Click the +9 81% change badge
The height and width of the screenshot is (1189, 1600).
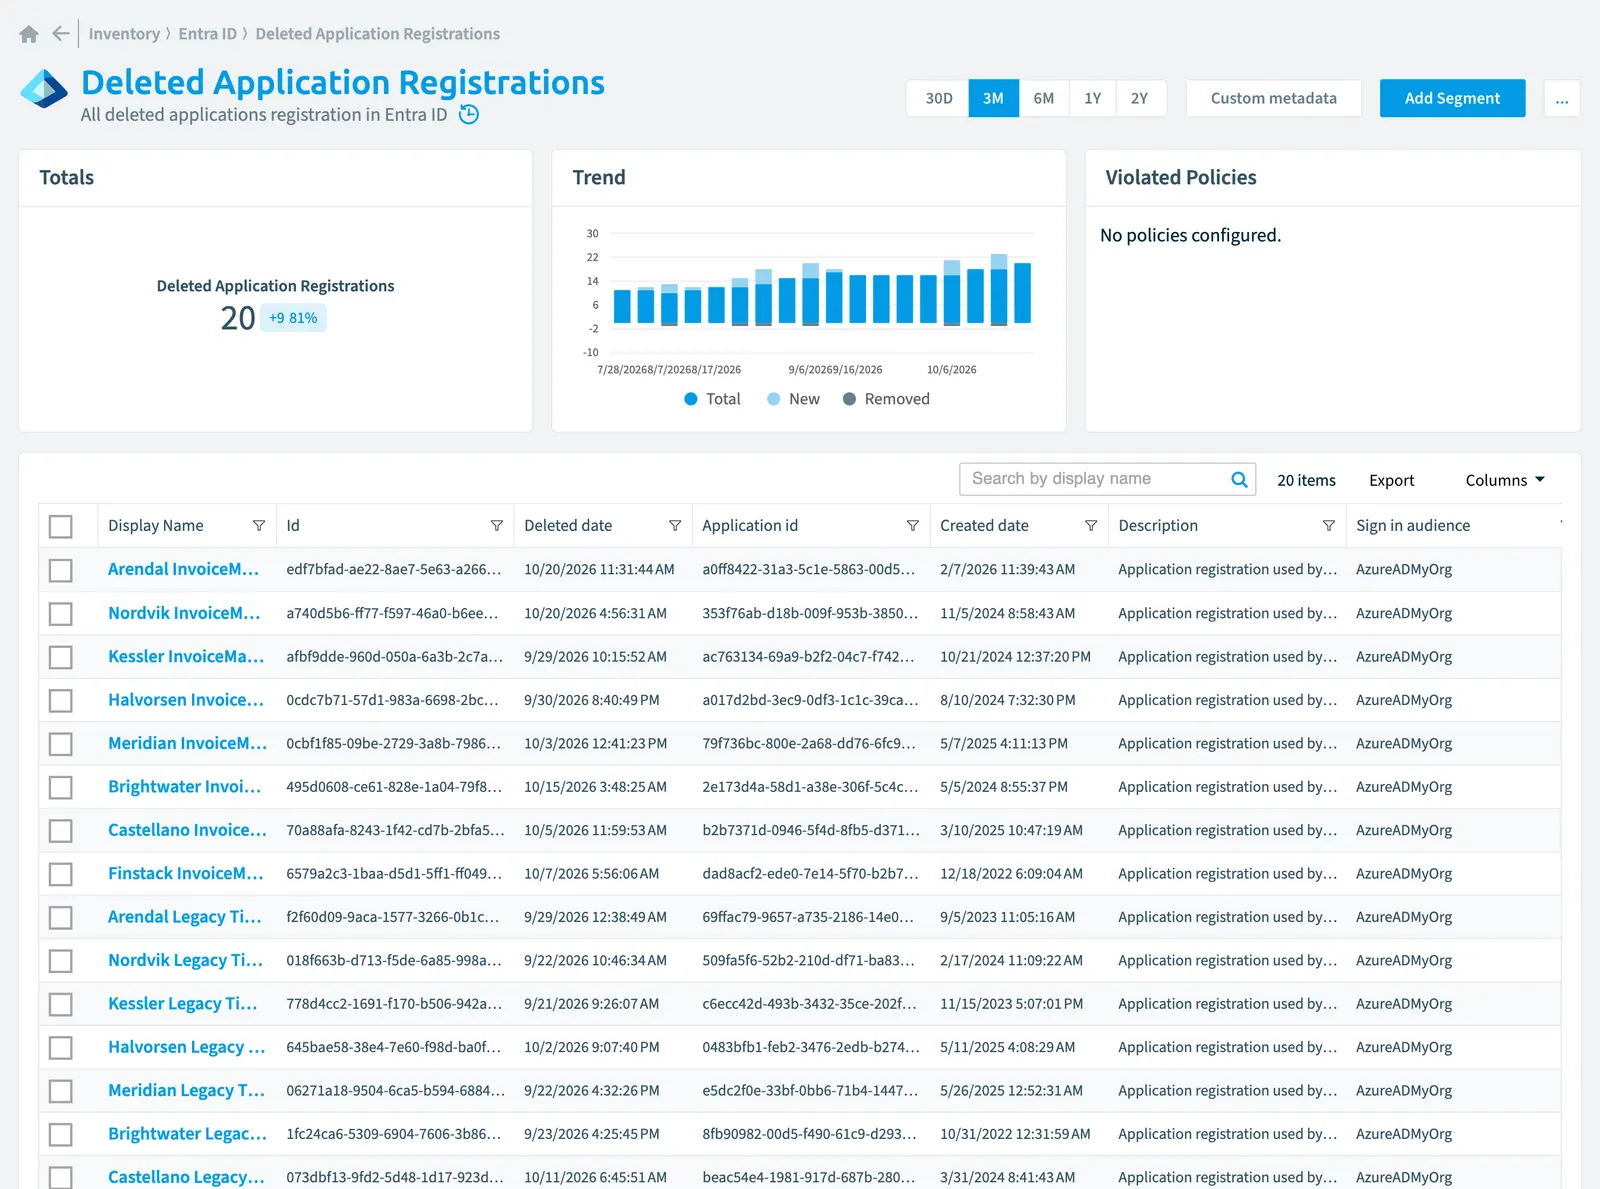pyautogui.click(x=293, y=318)
